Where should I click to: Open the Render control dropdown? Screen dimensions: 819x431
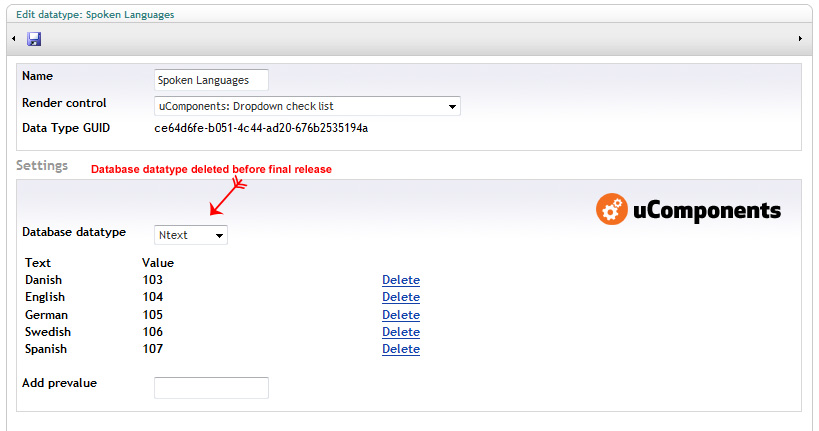(x=307, y=106)
